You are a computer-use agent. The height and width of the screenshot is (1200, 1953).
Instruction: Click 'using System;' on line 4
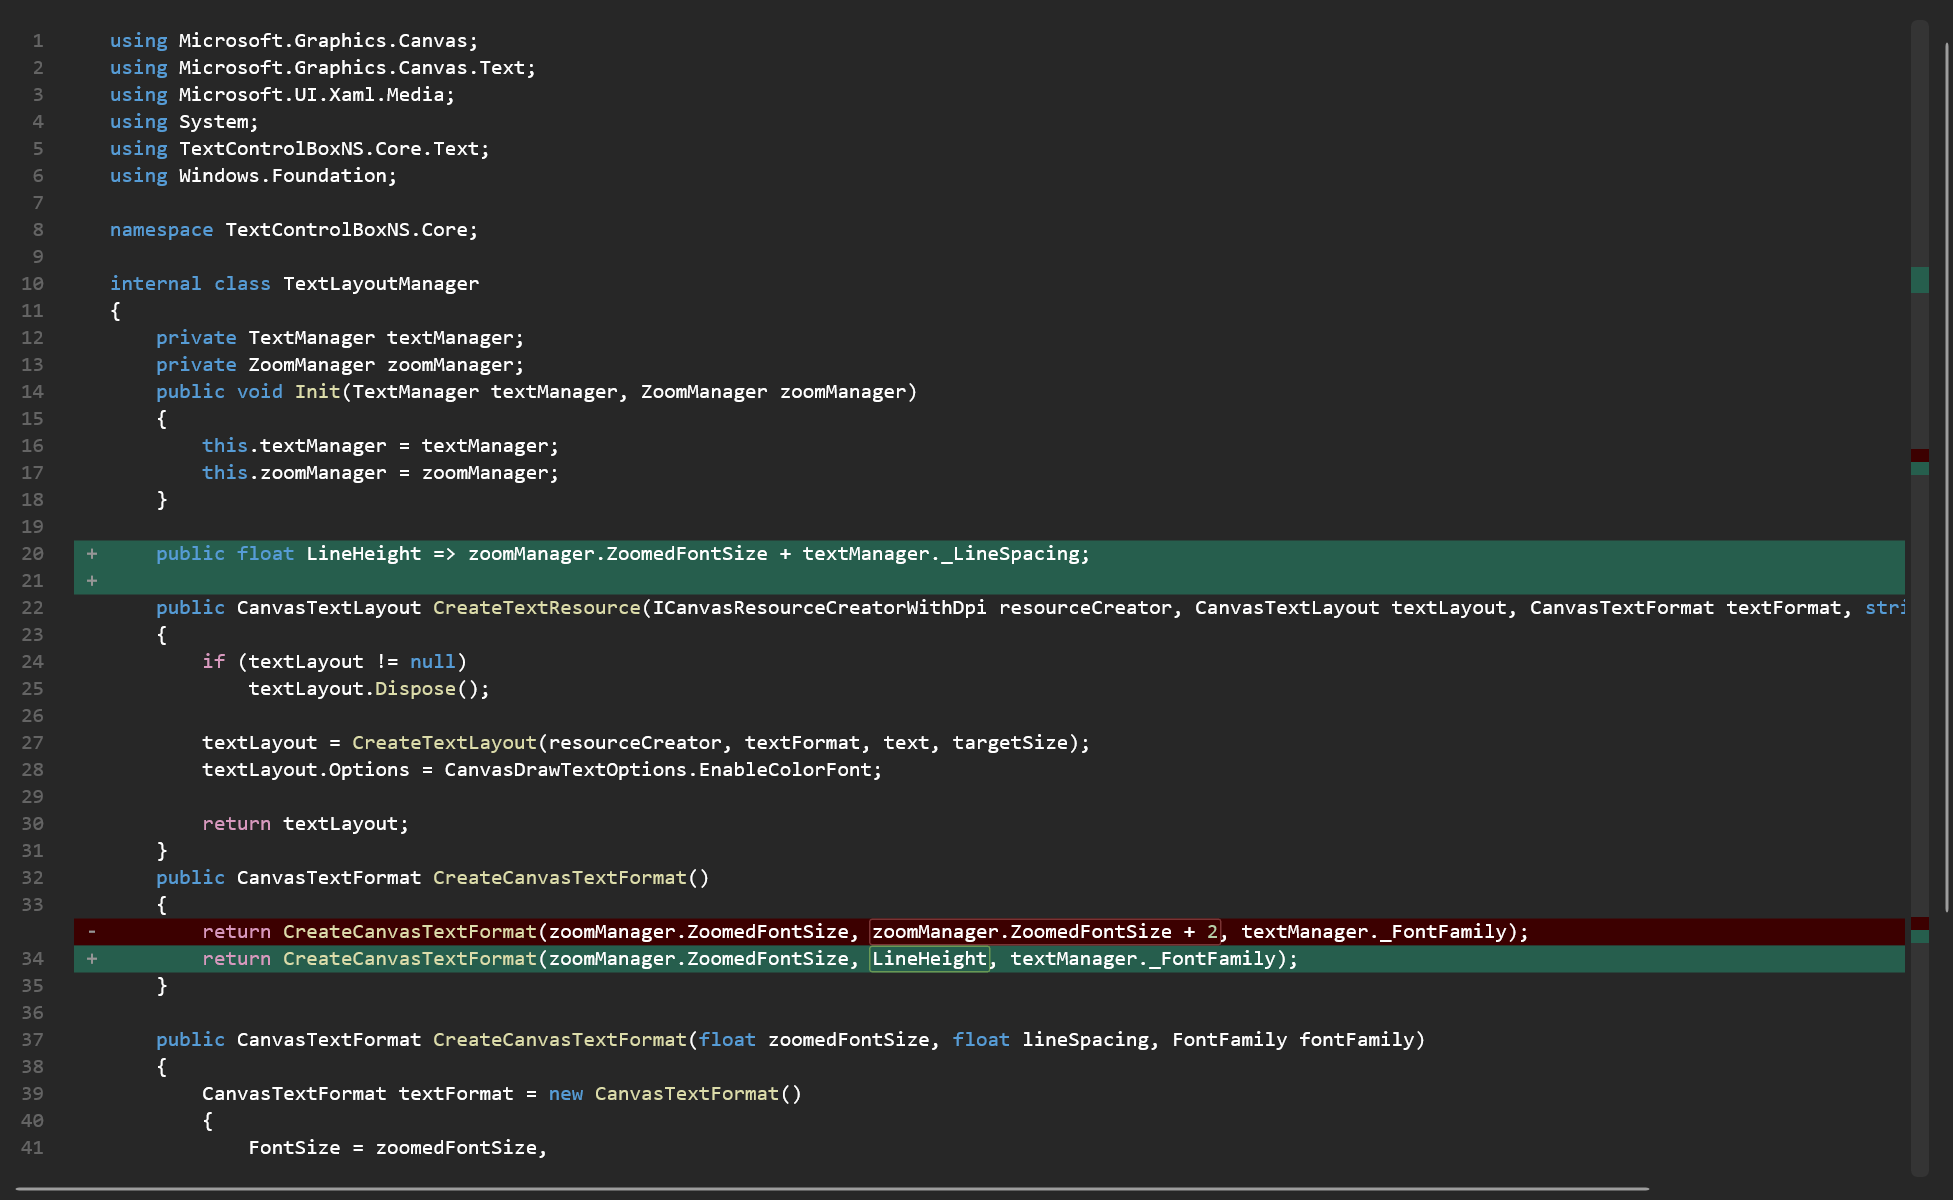[184, 122]
